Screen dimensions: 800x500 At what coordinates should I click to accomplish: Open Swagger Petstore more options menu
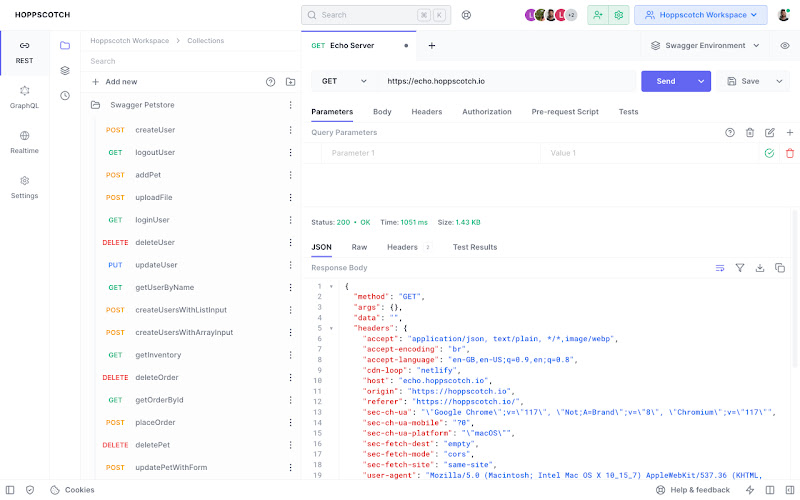point(290,105)
